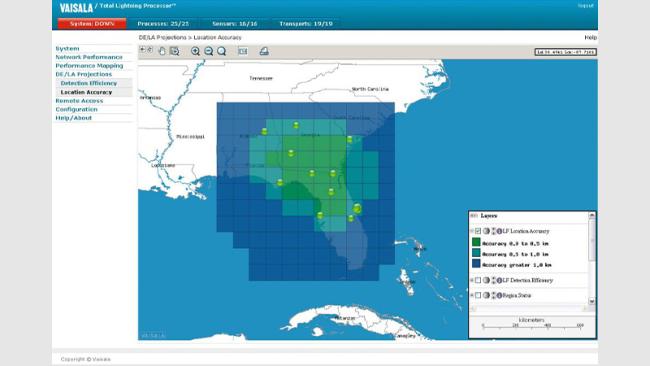The height and width of the screenshot is (366, 650).
Task: Click the latitude/longitude coordinate readout box
Action: pos(565,52)
